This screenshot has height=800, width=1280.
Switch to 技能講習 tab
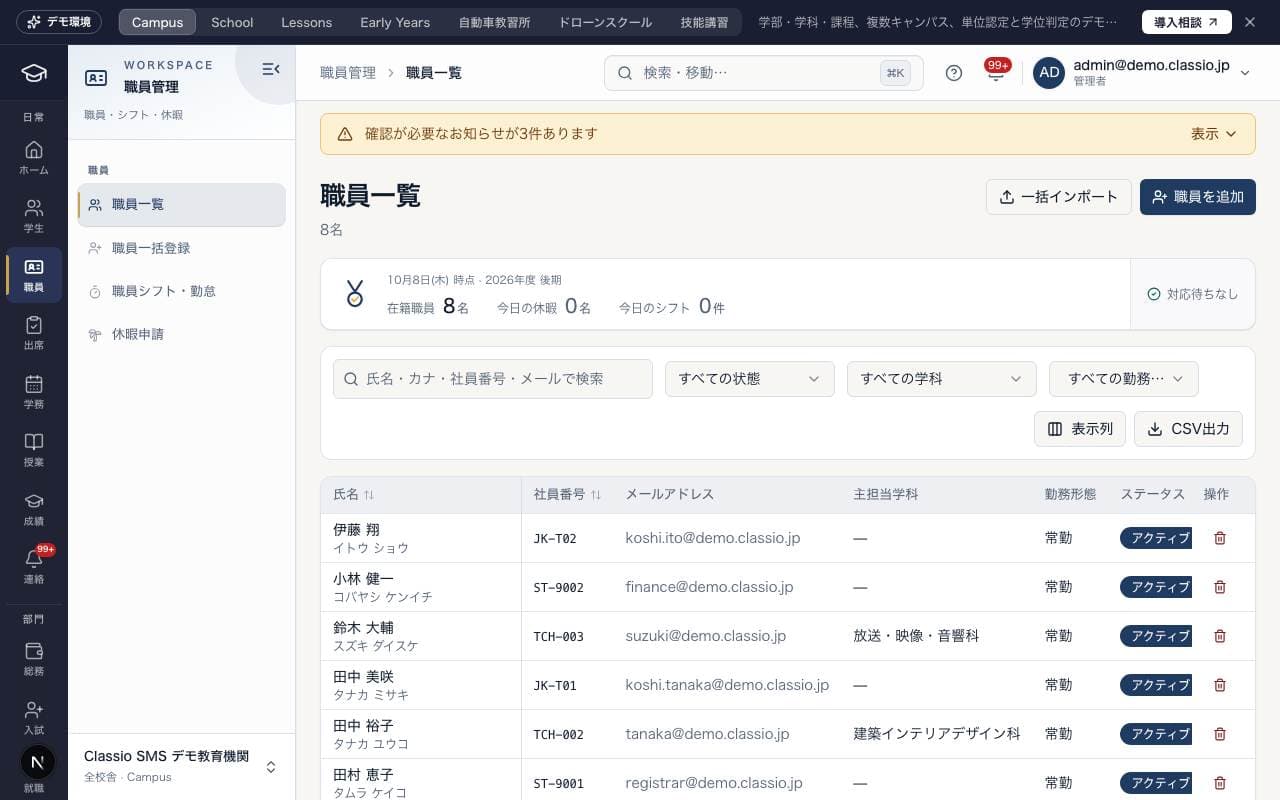coord(705,22)
